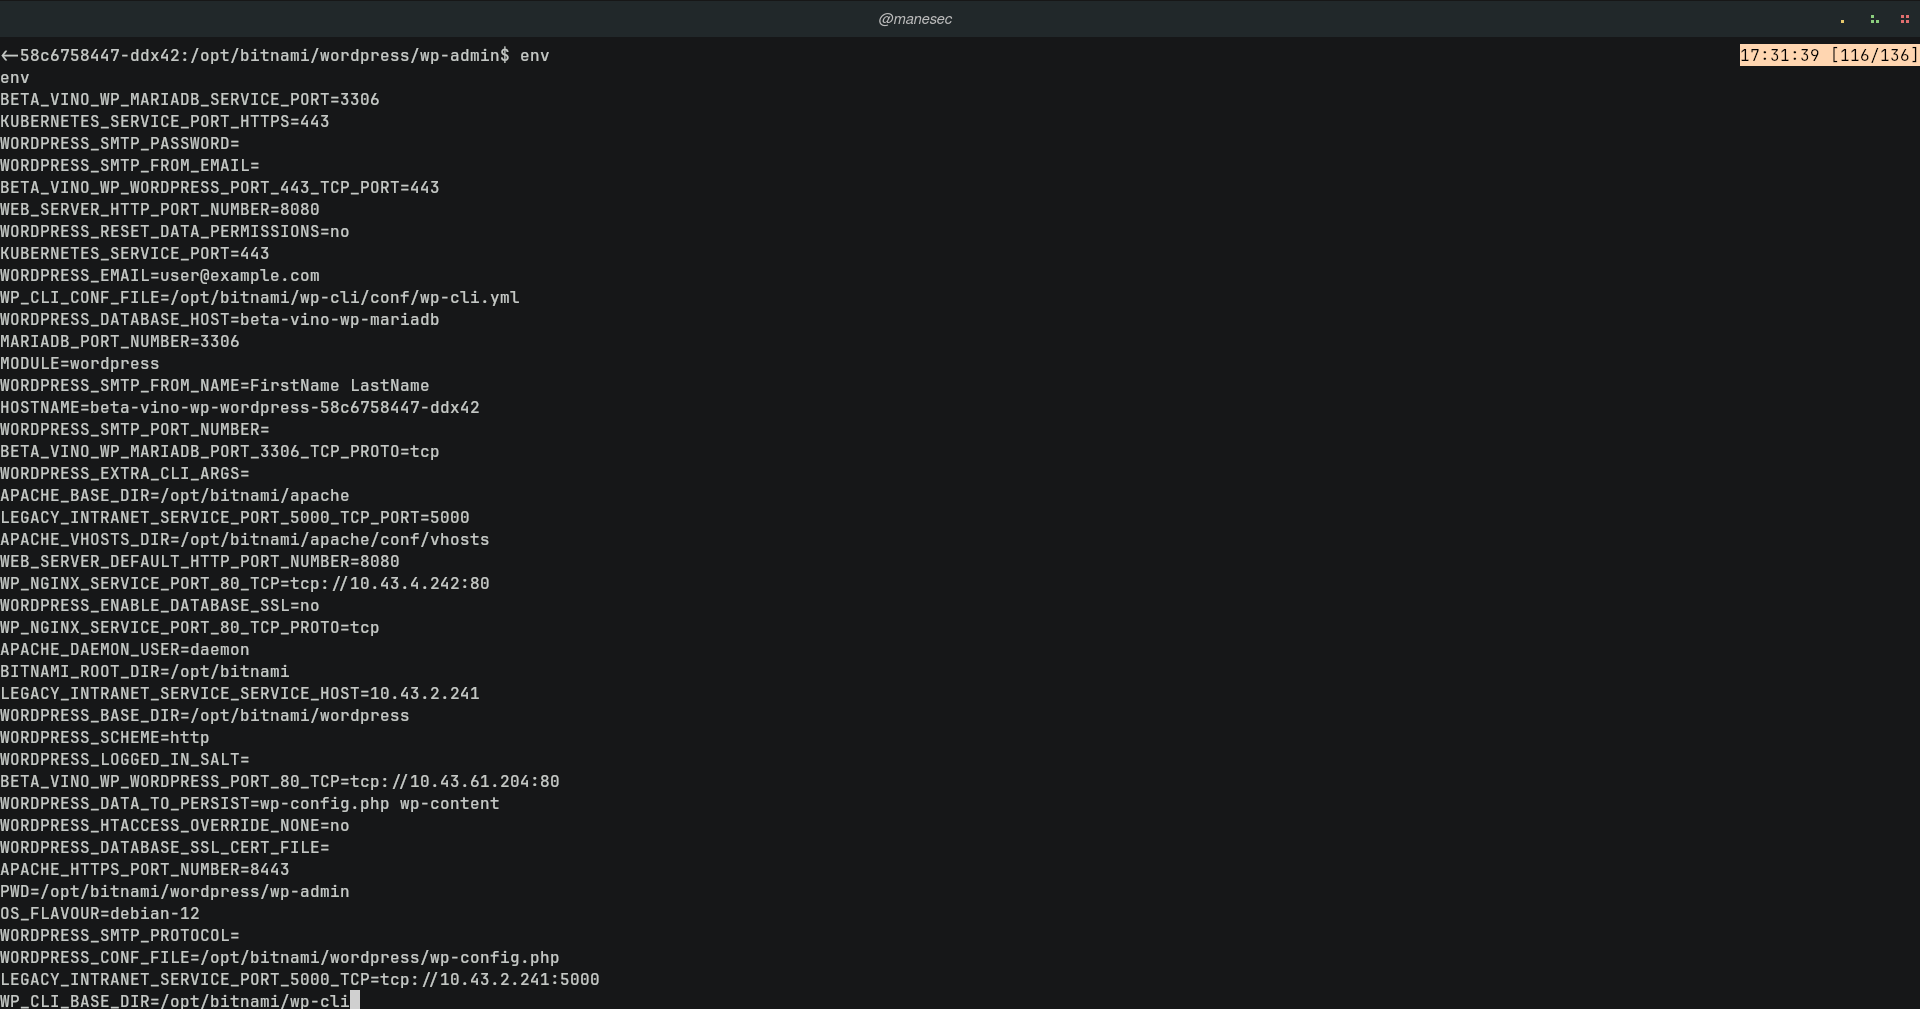This screenshot has width=1920, height=1009.
Task: Click the green three-dot maximize icon
Action: (1874, 19)
